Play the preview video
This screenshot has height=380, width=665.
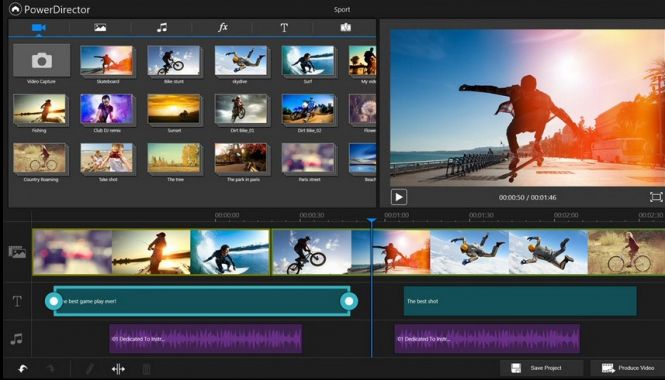(x=399, y=197)
